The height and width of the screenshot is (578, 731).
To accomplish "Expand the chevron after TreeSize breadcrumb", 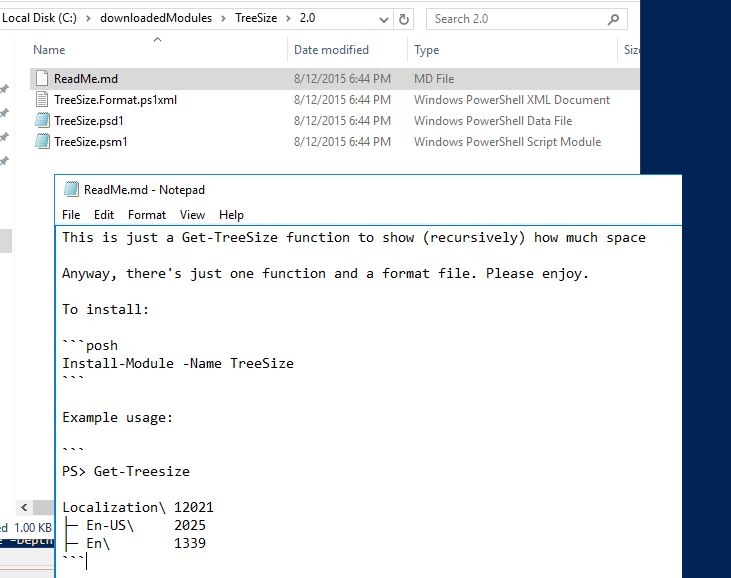I will [x=289, y=19].
